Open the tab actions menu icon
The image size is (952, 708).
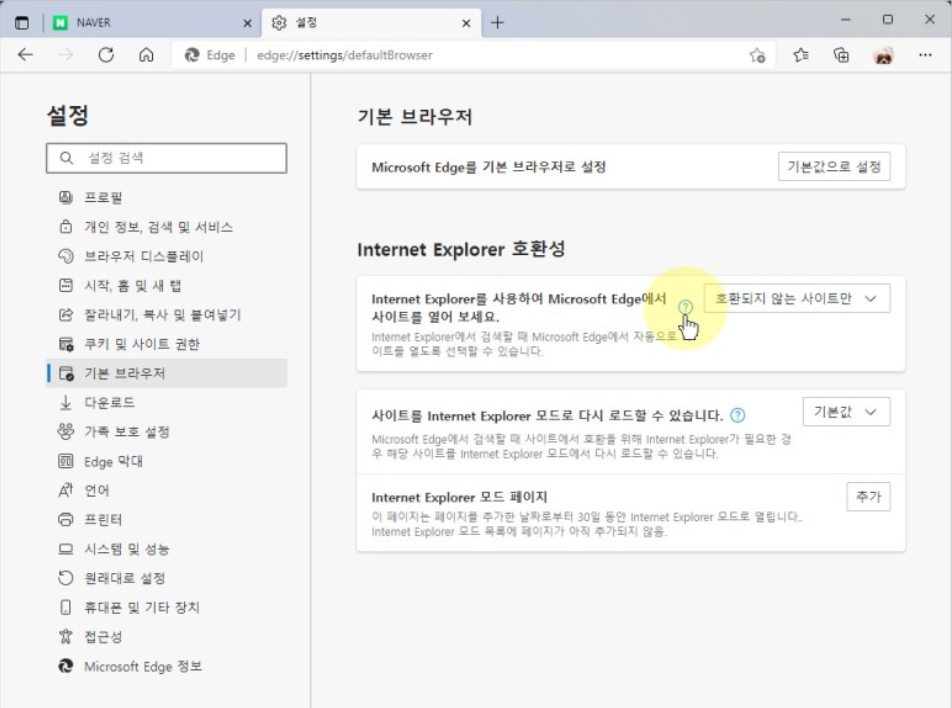pos(22,23)
